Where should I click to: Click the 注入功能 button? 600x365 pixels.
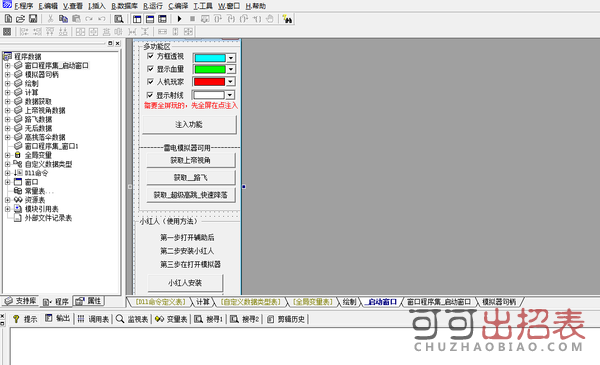189,125
